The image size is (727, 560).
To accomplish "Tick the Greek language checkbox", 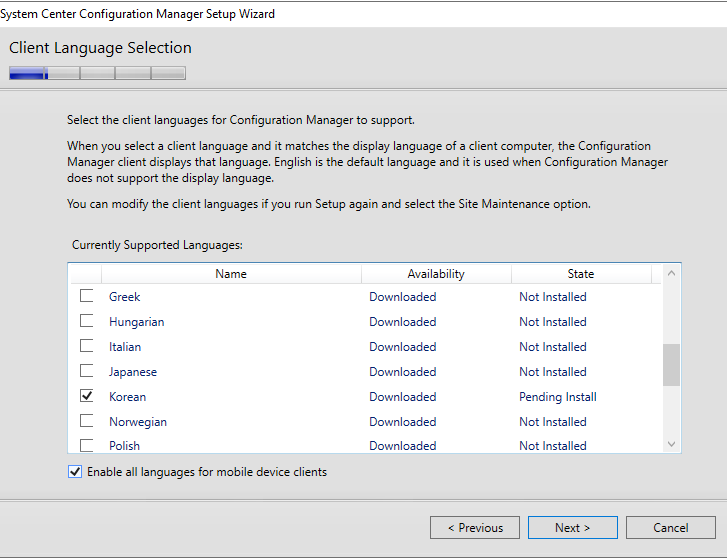I will (87, 296).
